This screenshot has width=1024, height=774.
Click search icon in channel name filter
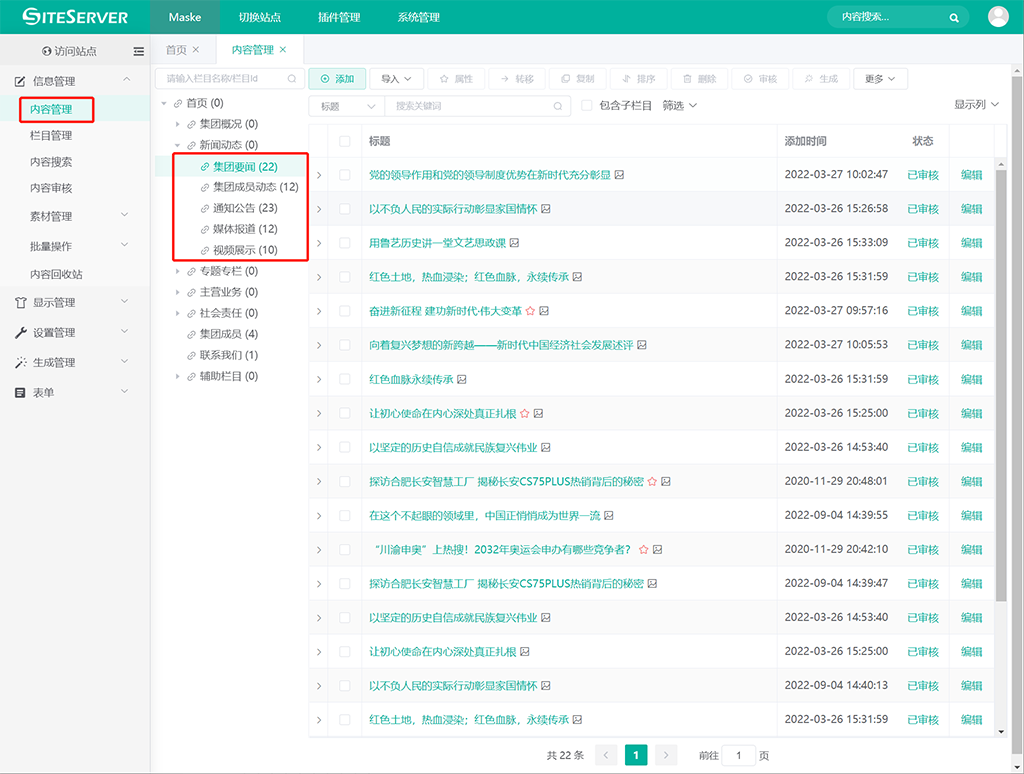292,78
